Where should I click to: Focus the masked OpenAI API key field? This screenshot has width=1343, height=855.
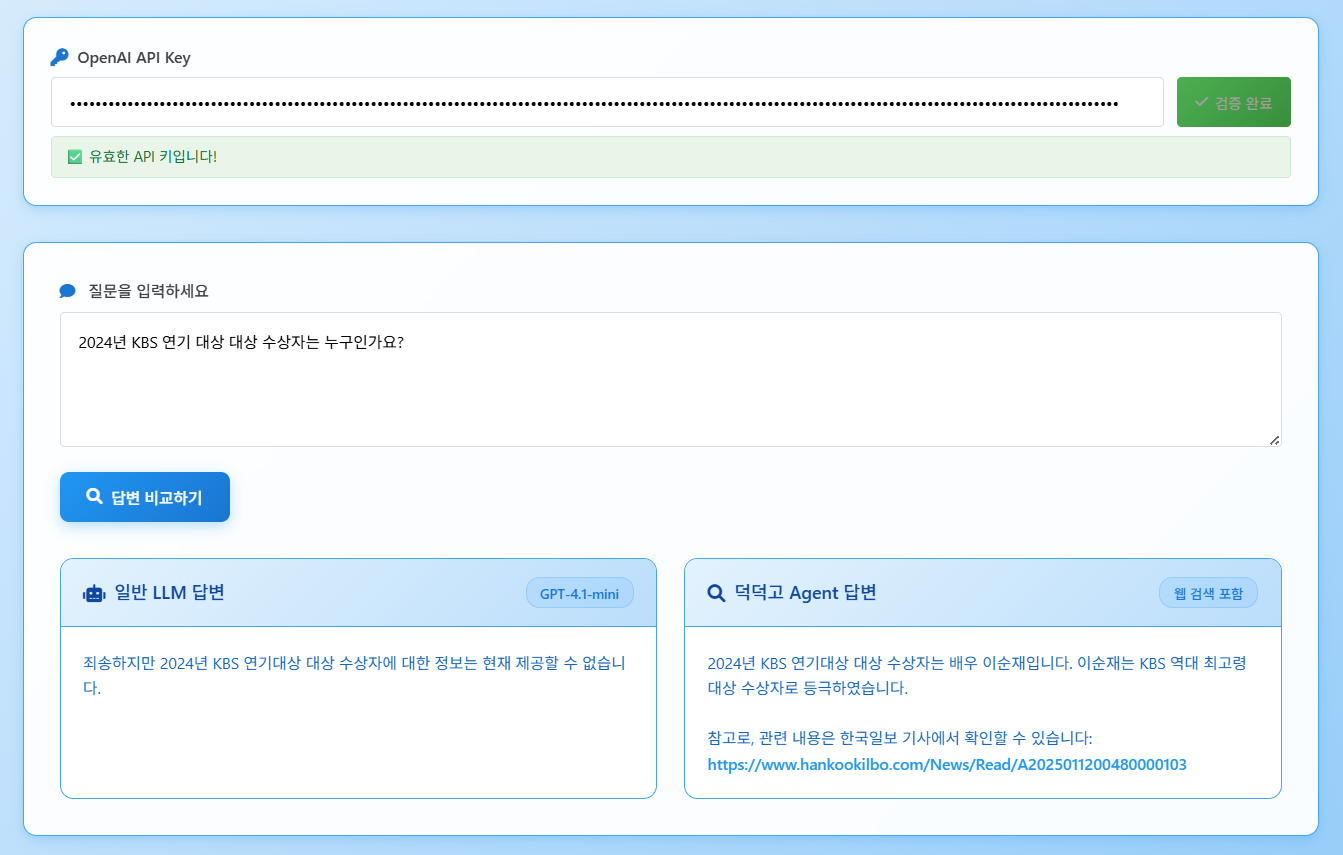click(606, 102)
